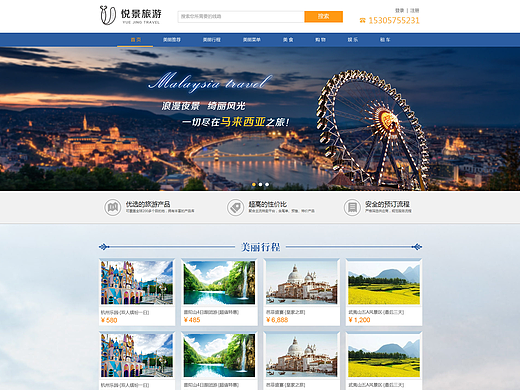Click the Yue Jing Travel logo
520x390 pixels.
pos(130,15)
